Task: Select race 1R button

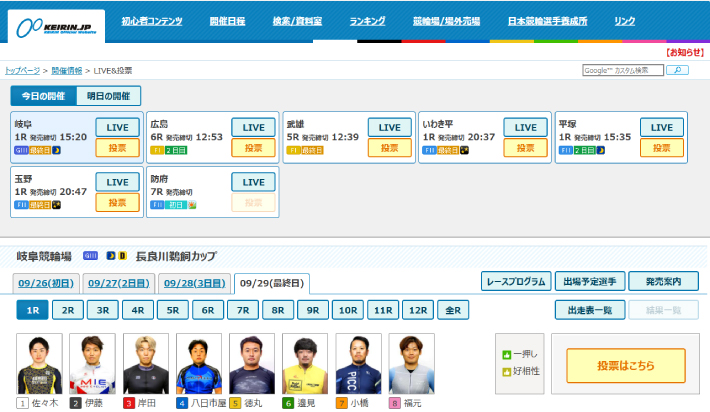Action: click(33, 310)
